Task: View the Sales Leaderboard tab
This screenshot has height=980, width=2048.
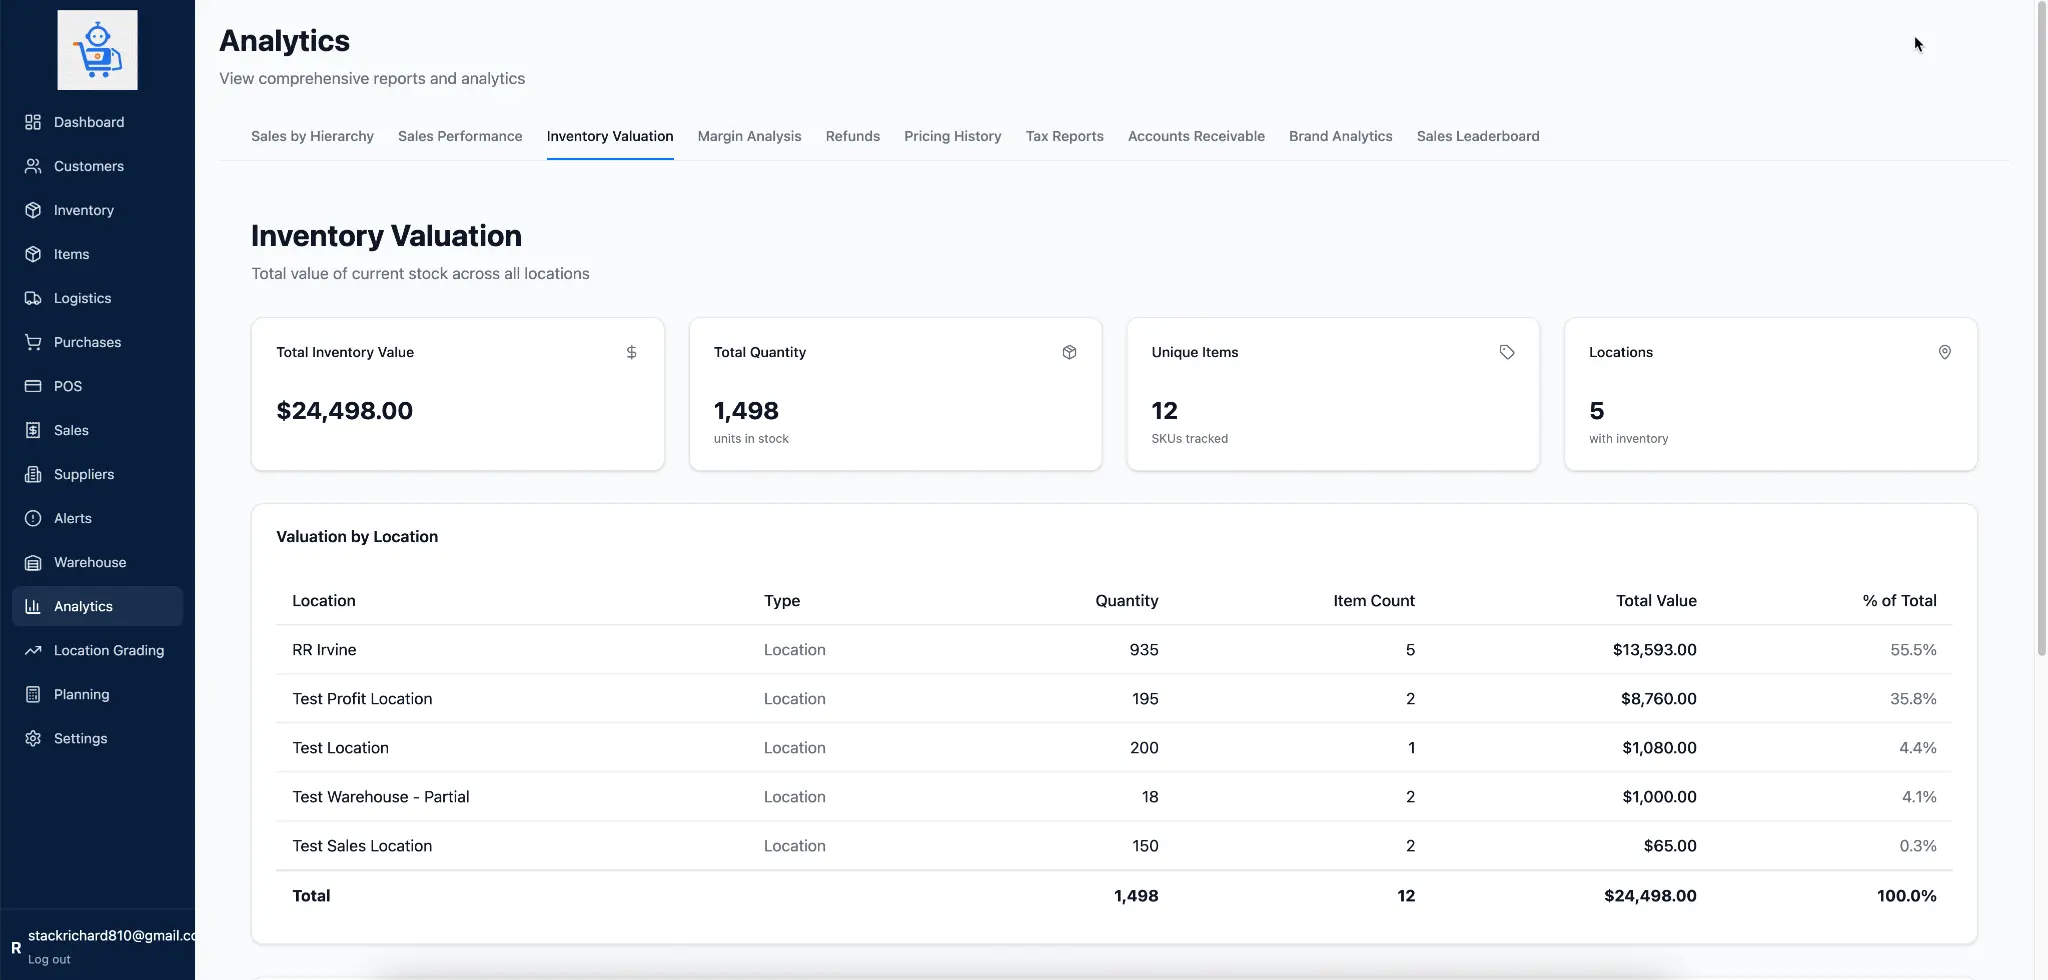Action: click(x=1478, y=136)
